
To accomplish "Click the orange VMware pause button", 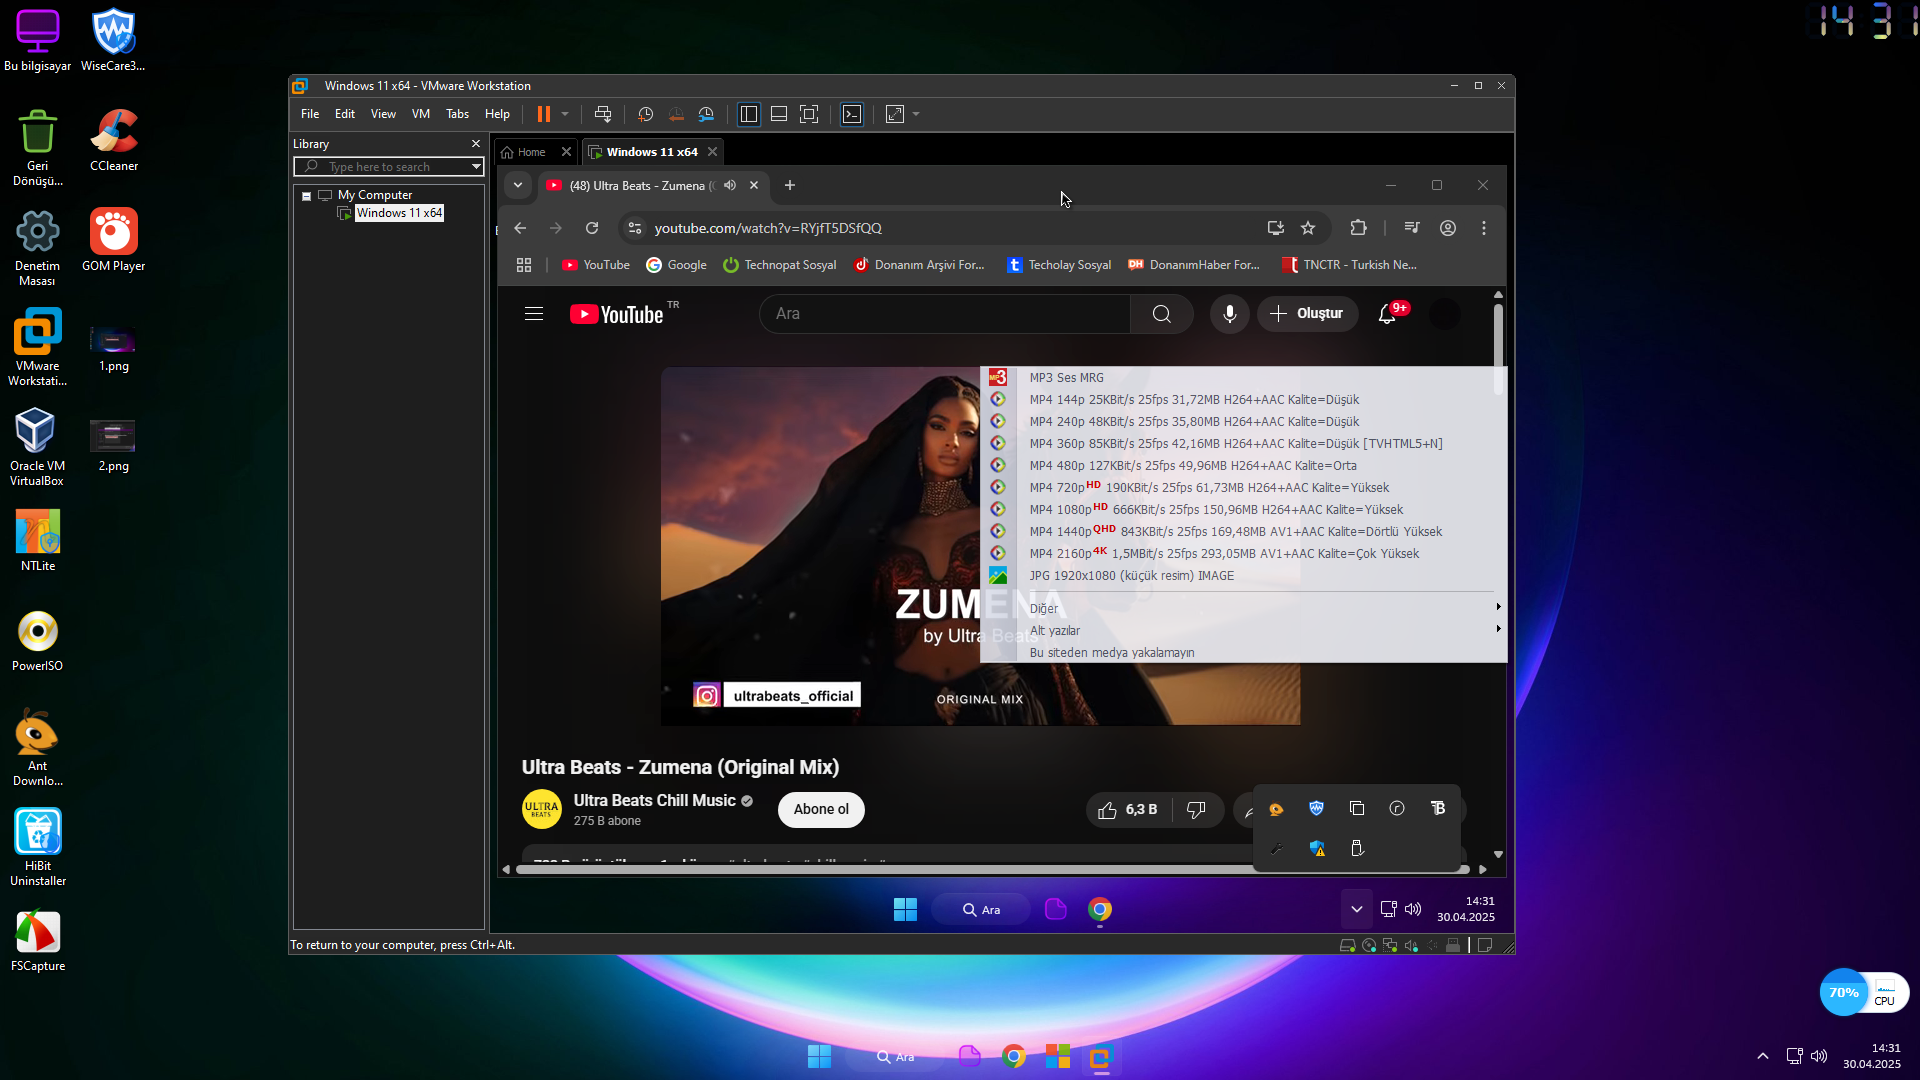I will (x=543, y=114).
